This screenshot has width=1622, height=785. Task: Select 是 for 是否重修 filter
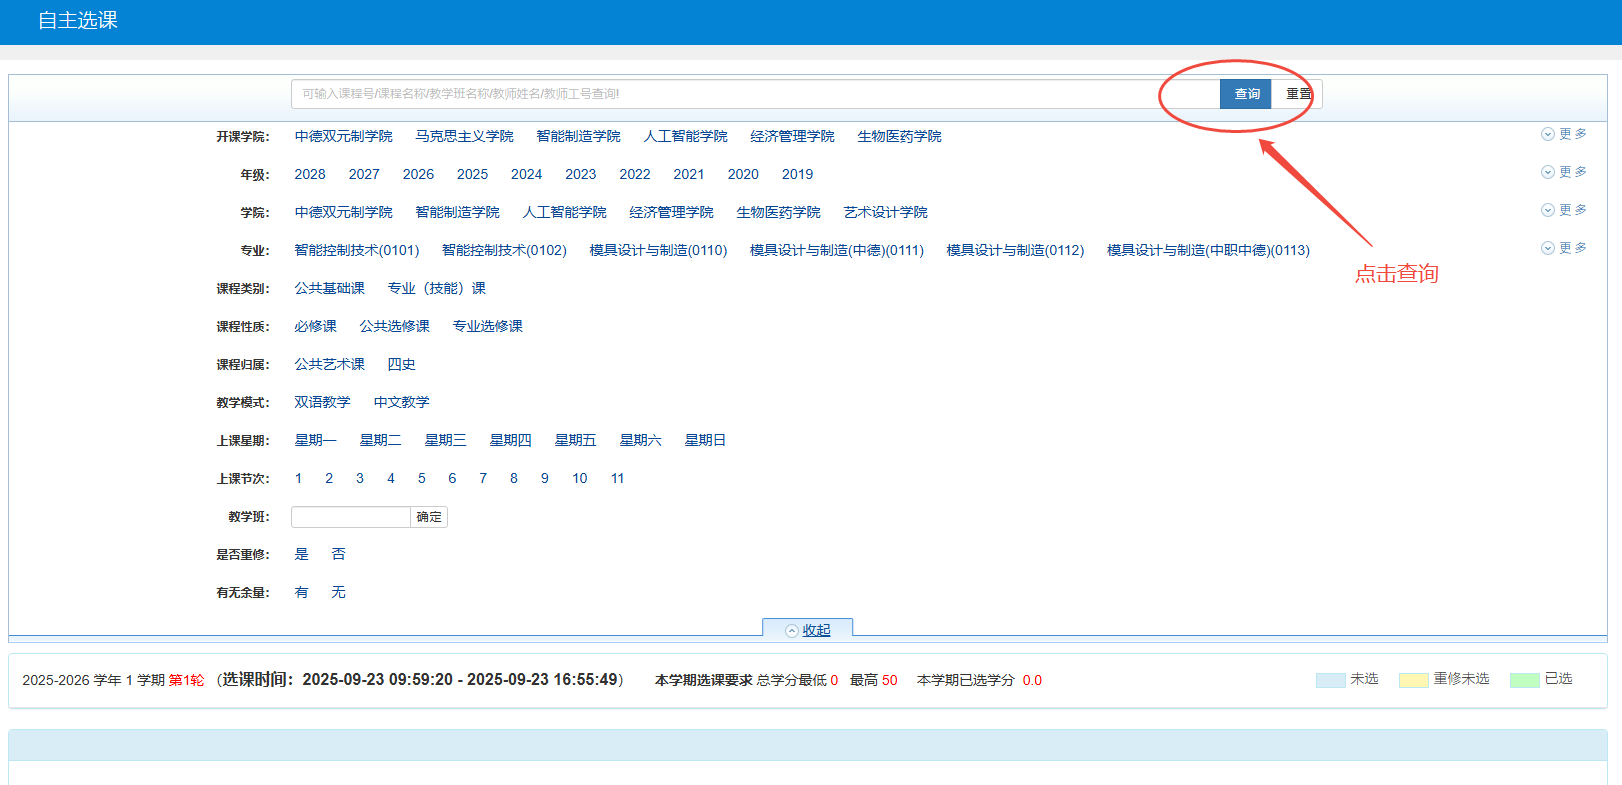301,554
